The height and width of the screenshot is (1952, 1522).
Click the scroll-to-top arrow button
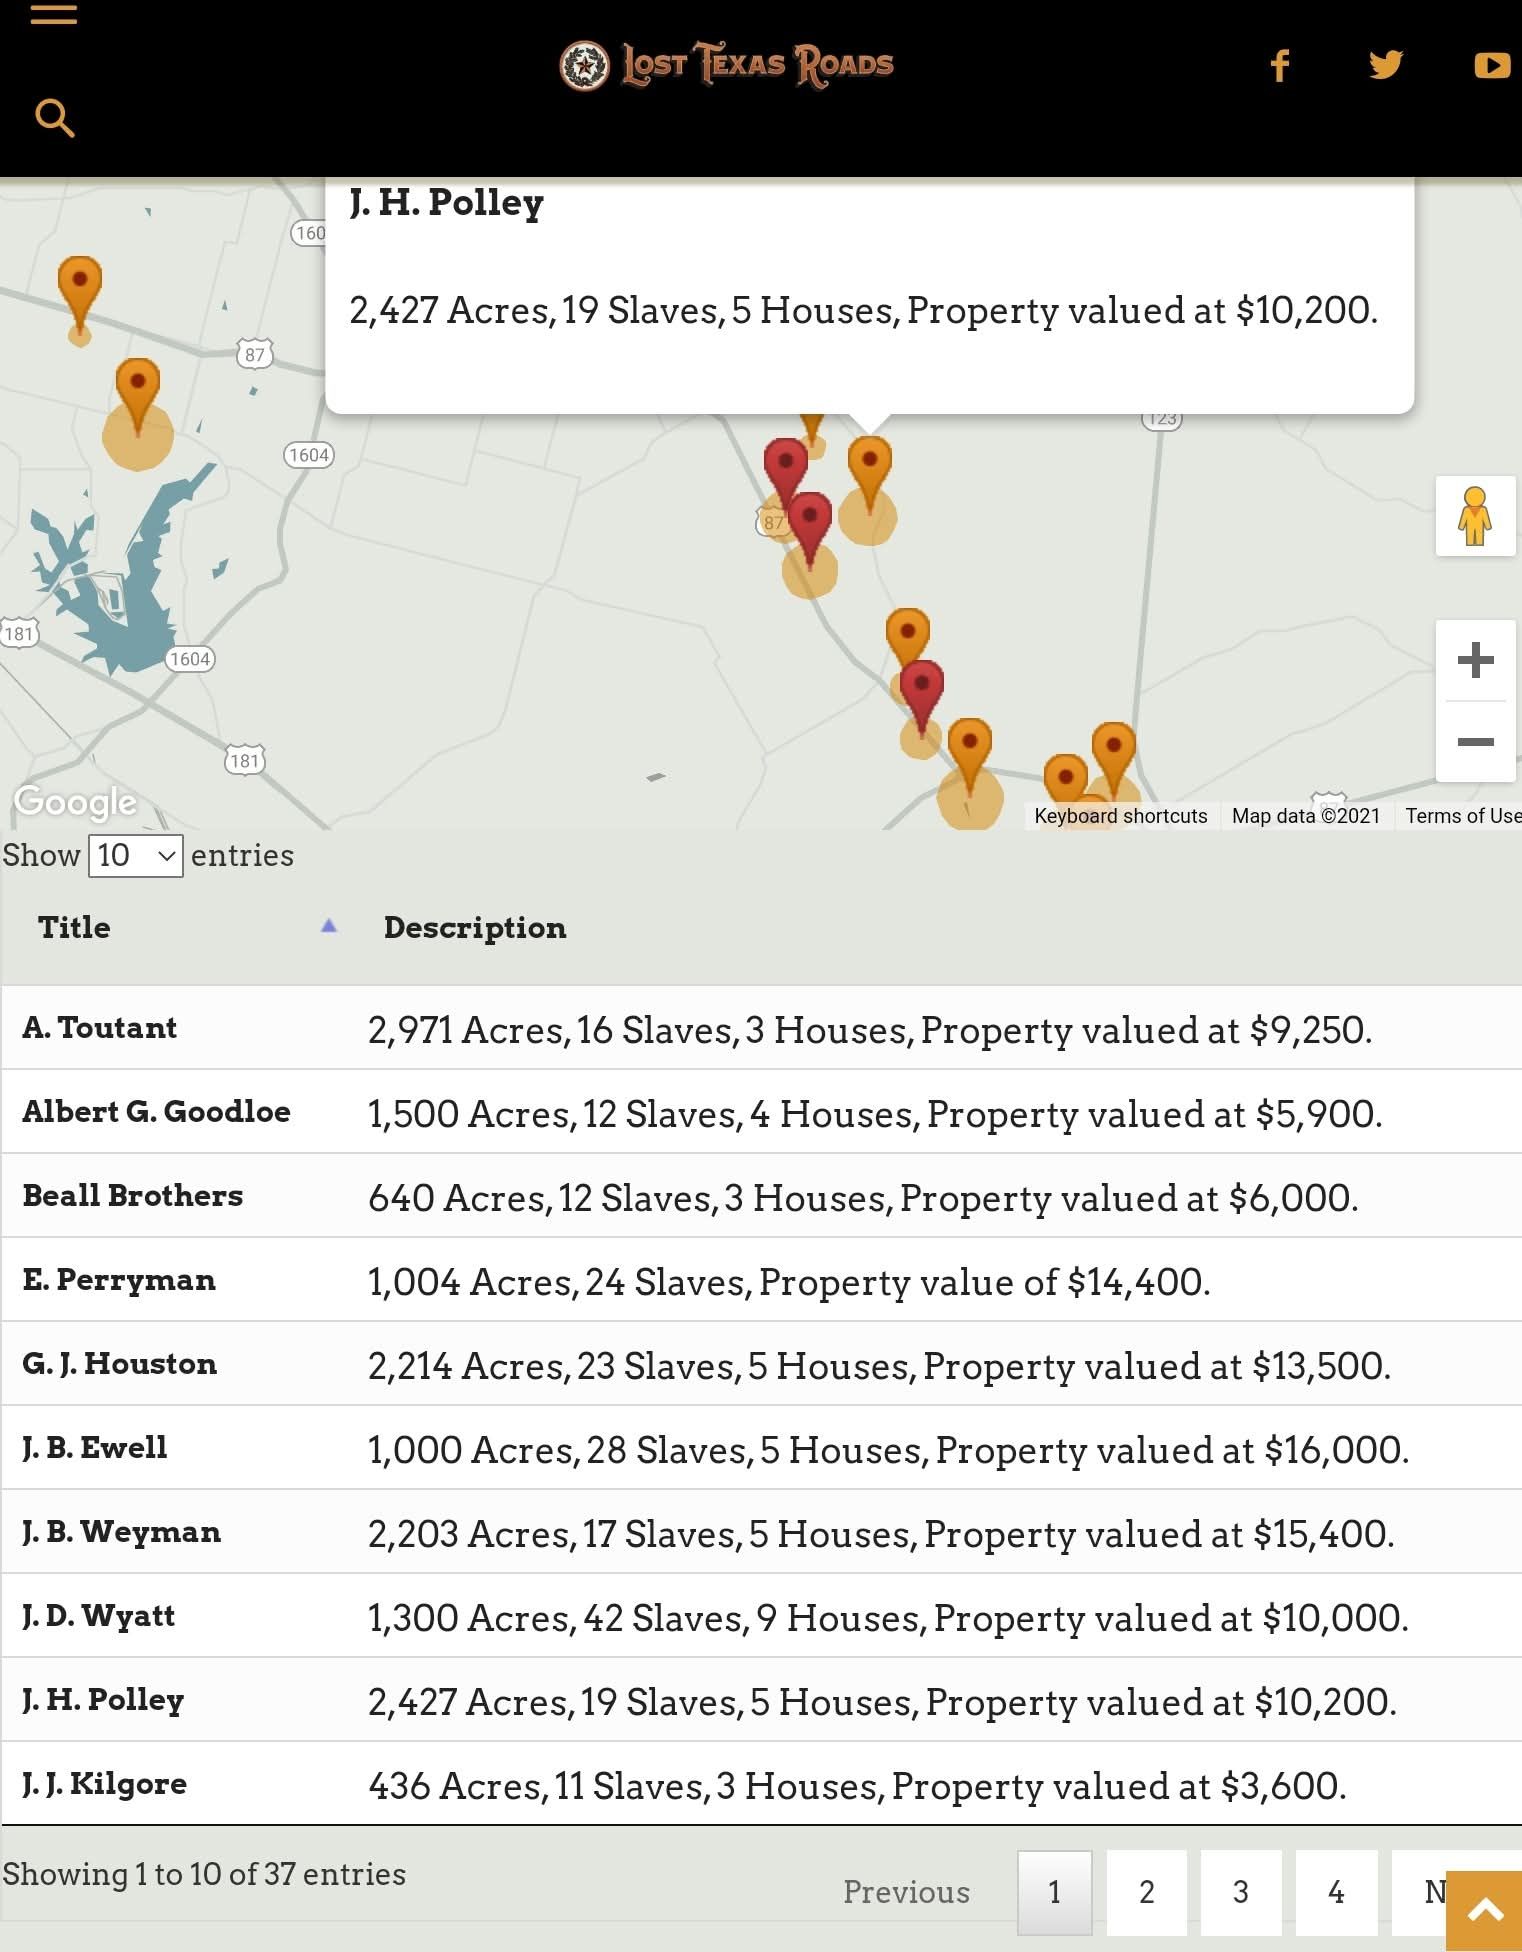pos(1485,1910)
